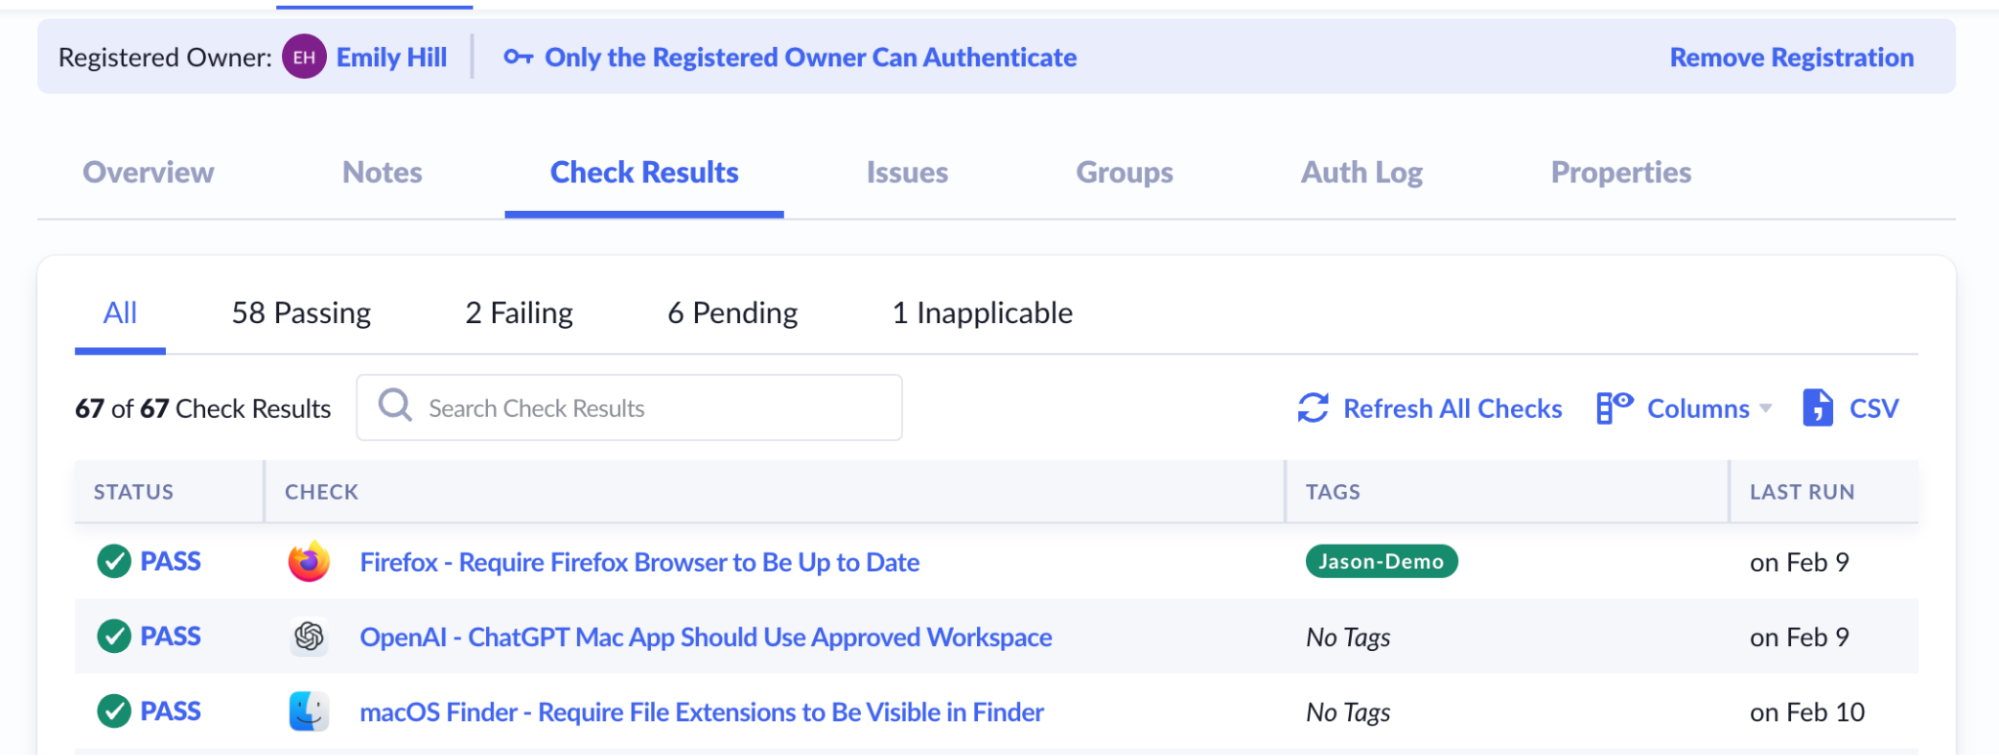Click the CSV file export icon
Screen dimensions: 1999x756
tap(1817, 408)
